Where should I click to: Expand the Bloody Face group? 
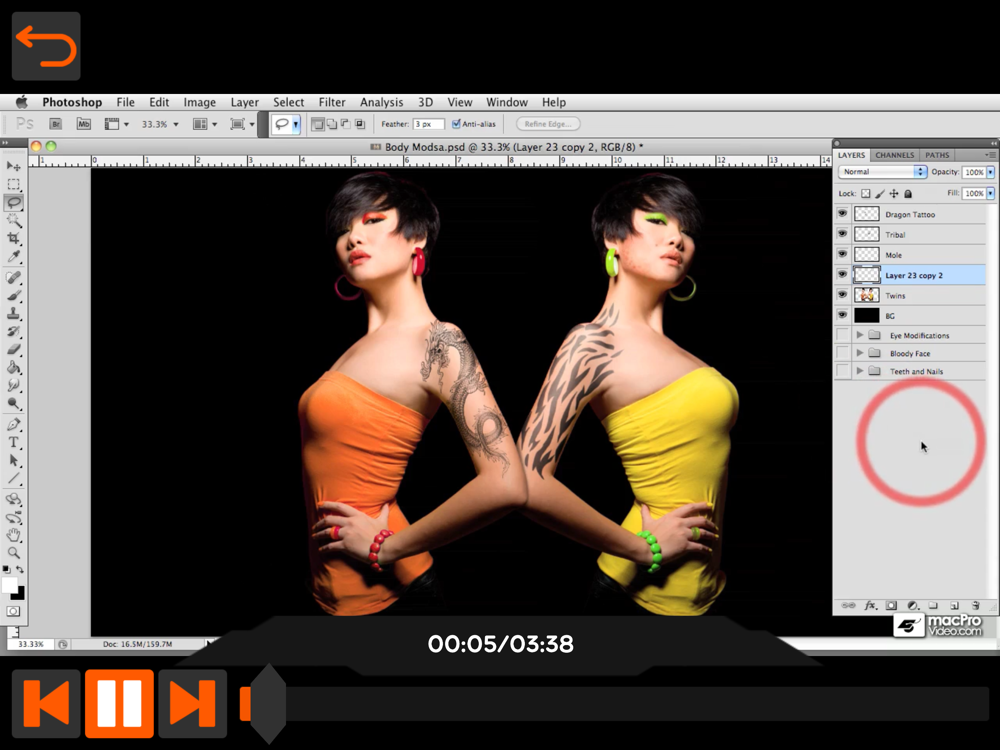pyautogui.click(x=860, y=353)
